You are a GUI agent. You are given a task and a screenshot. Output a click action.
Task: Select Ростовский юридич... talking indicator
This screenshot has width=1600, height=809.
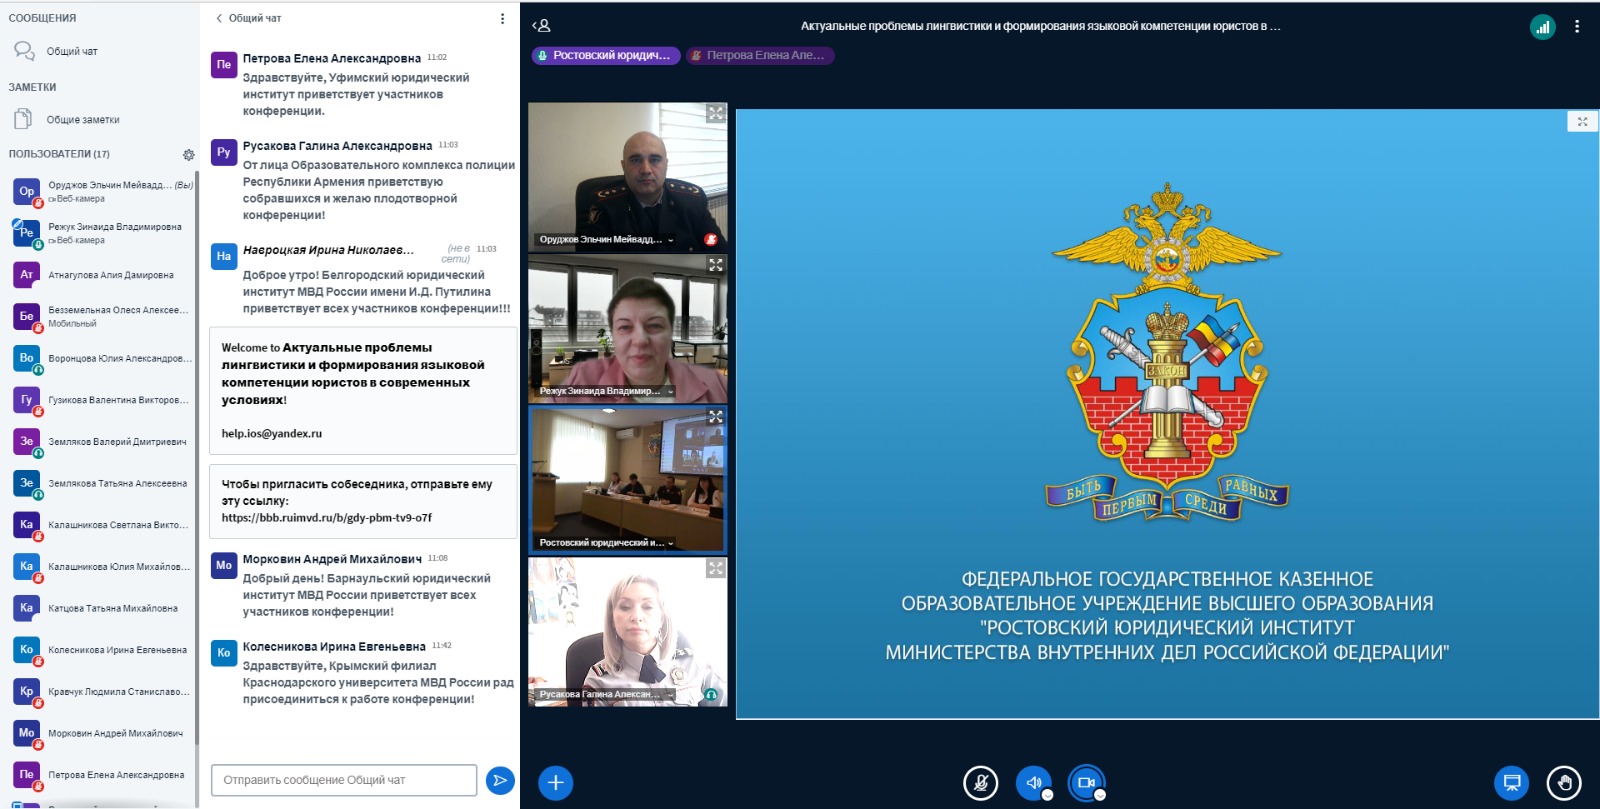click(606, 56)
